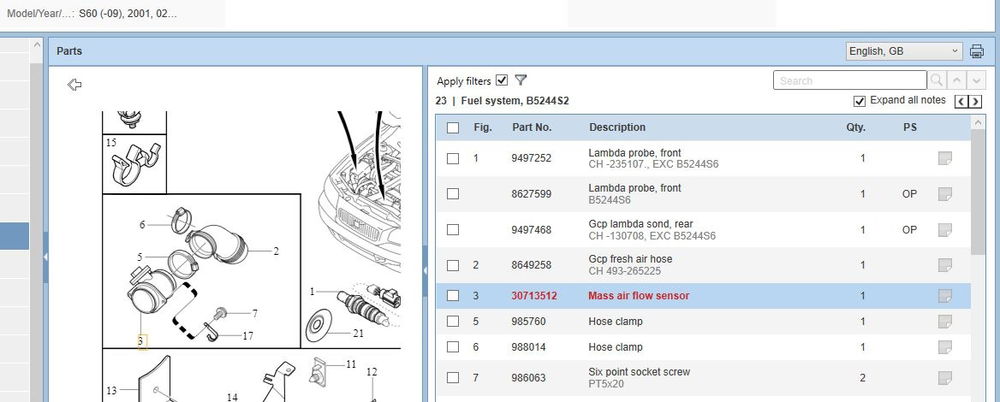The height and width of the screenshot is (402, 1000).
Task: Click the search magnifier icon
Action: coord(937,80)
